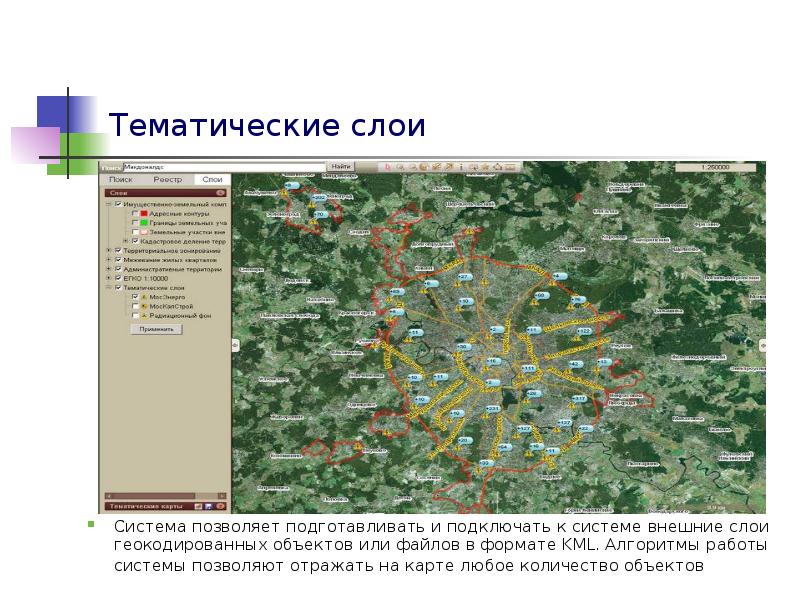
Task: Click the МосЭнерго layer warning icon
Action: tap(145, 297)
